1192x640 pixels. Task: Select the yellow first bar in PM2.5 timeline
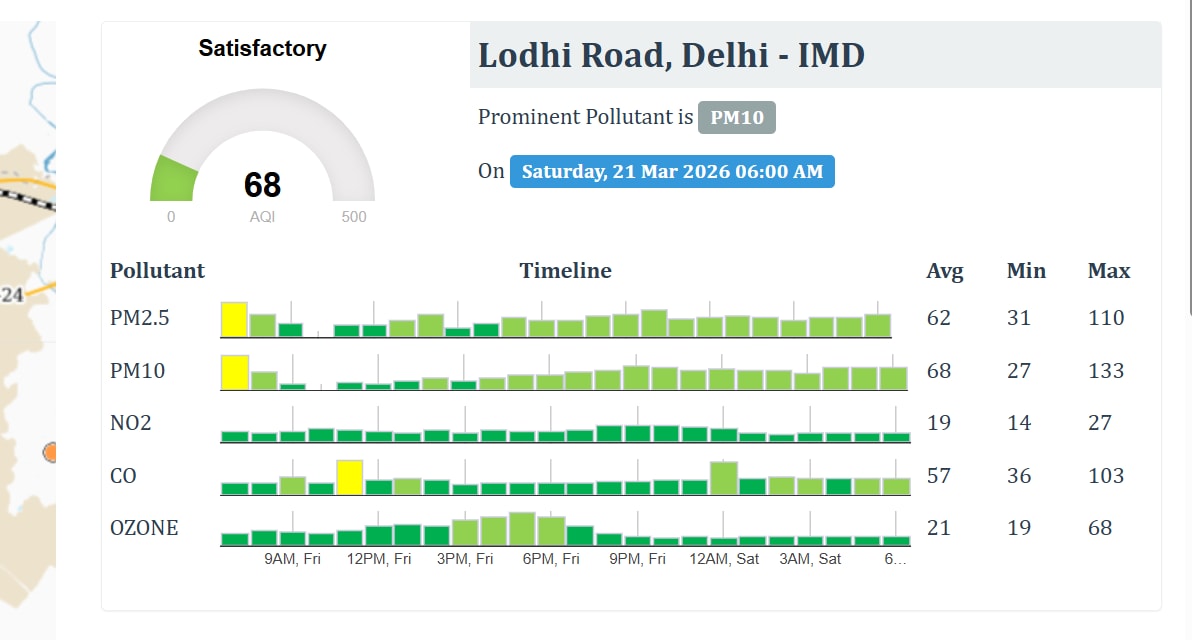[234, 319]
